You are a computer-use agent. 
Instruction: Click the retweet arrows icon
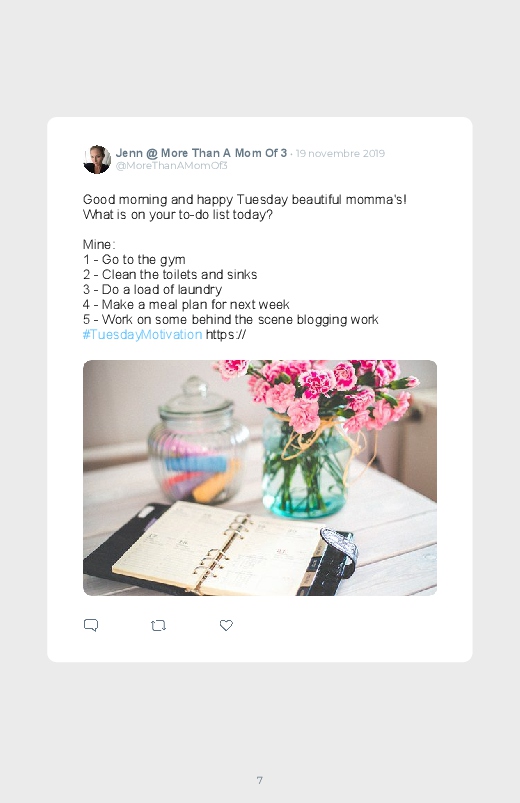[x=158, y=625]
